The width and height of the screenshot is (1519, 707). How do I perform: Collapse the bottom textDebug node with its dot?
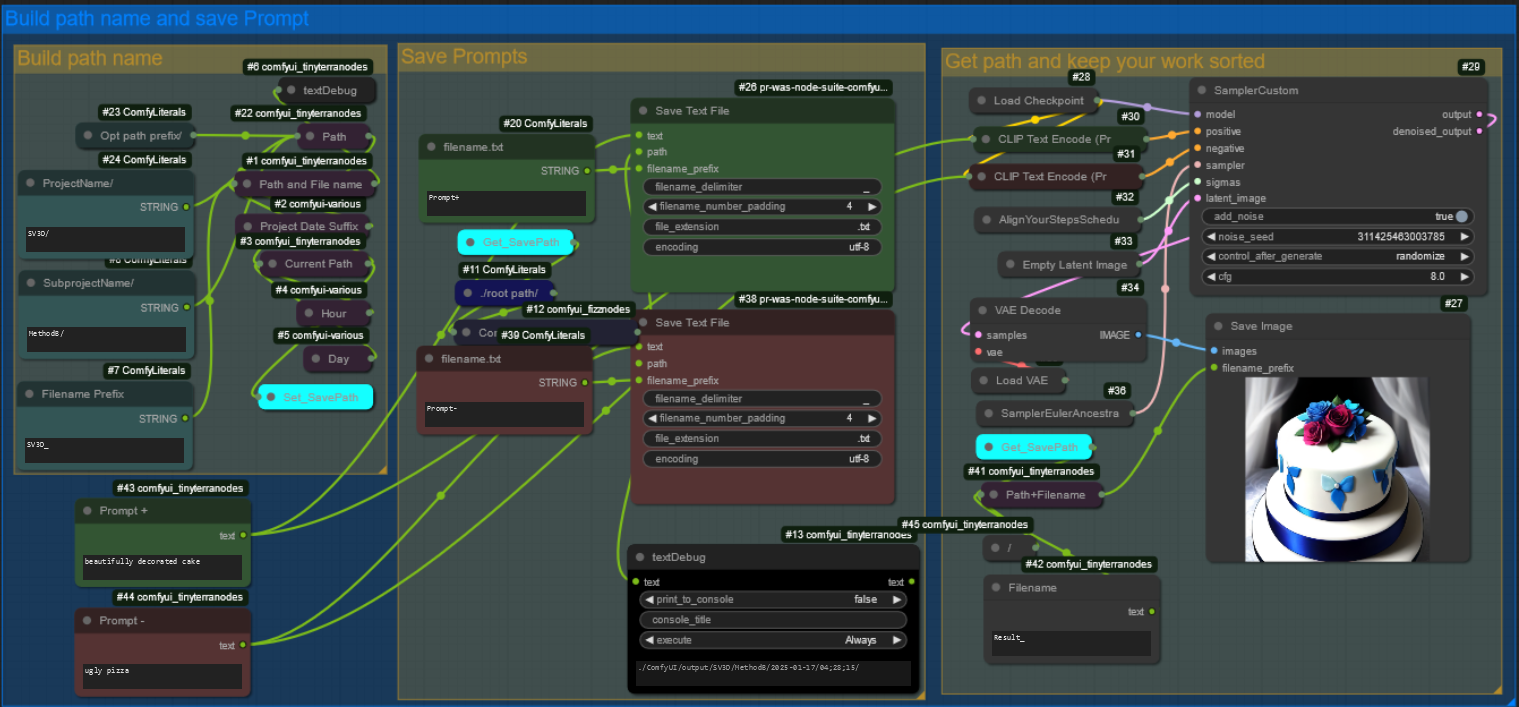pos(639,558)
